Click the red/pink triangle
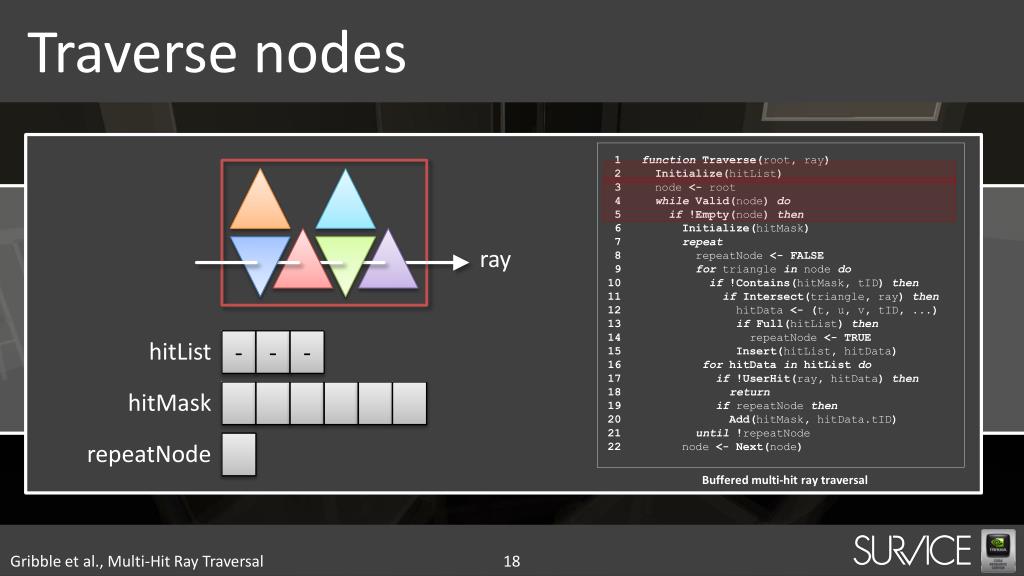 point(303,259)
